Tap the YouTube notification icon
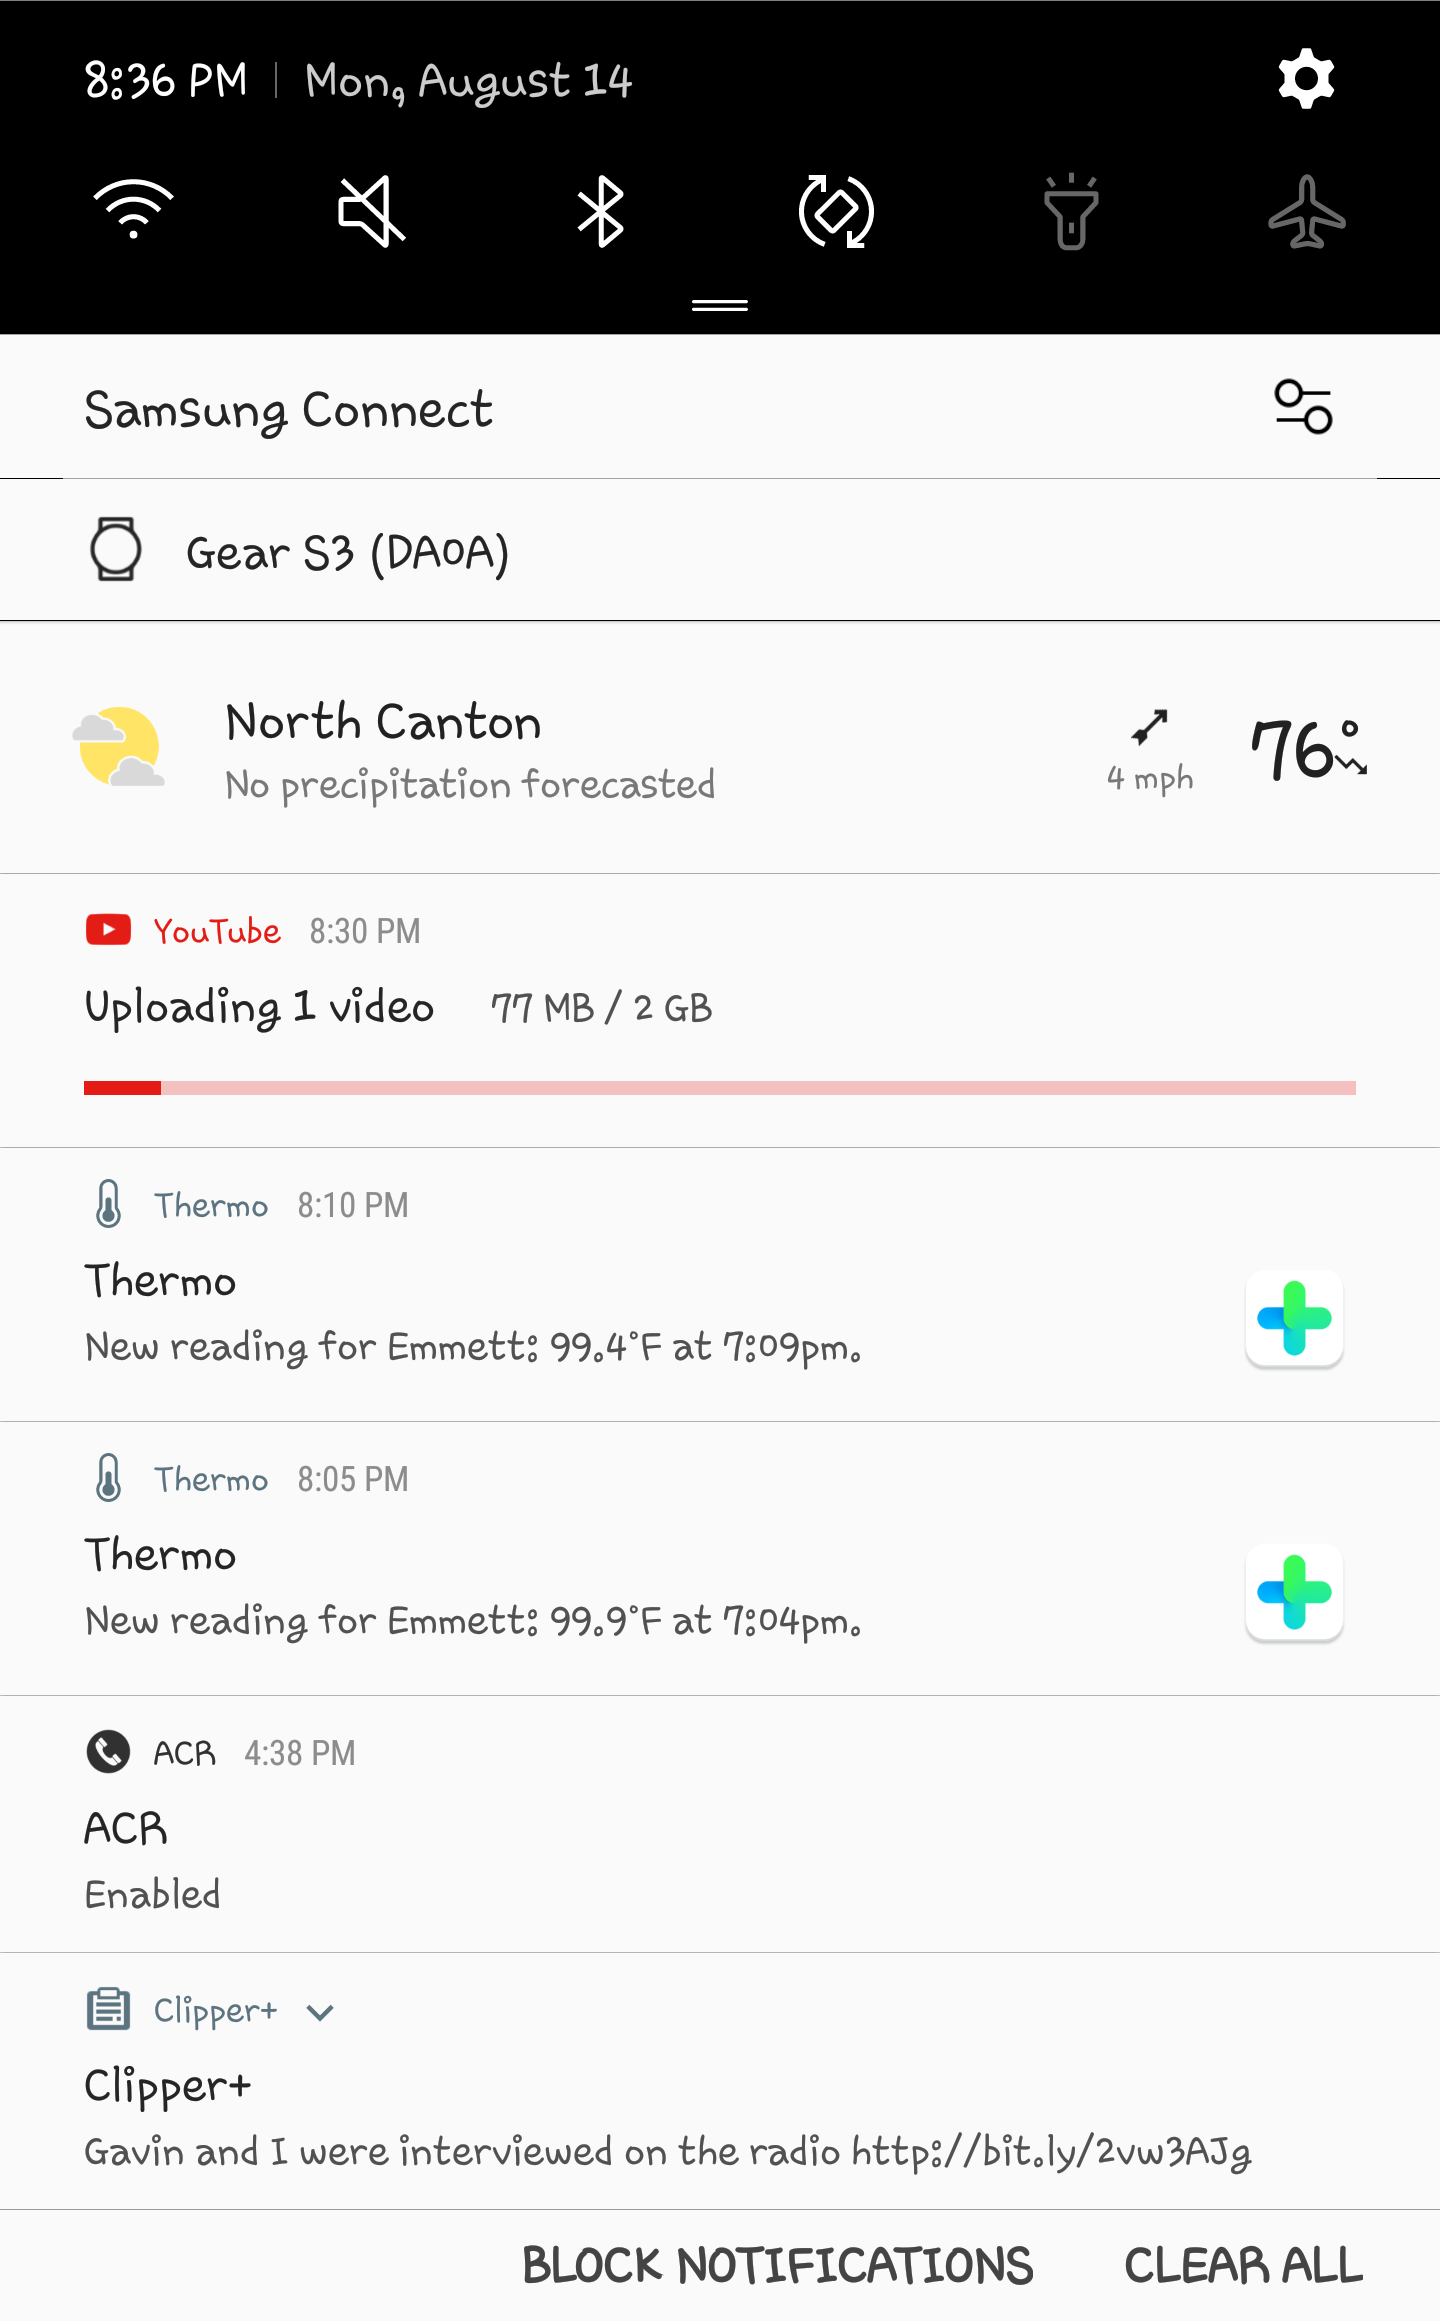The image size is (1440, 2321). click(108, 930)
